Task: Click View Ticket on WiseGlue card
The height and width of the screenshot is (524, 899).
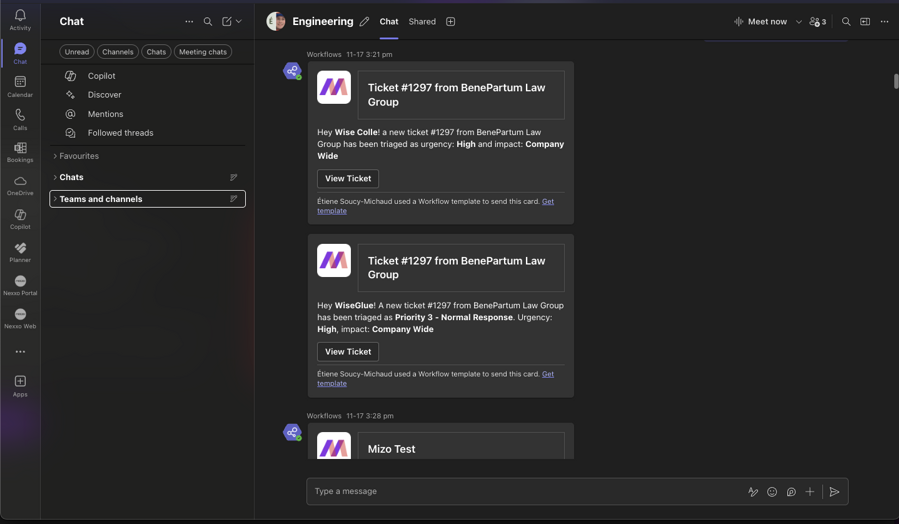Action: click(348, 351)
